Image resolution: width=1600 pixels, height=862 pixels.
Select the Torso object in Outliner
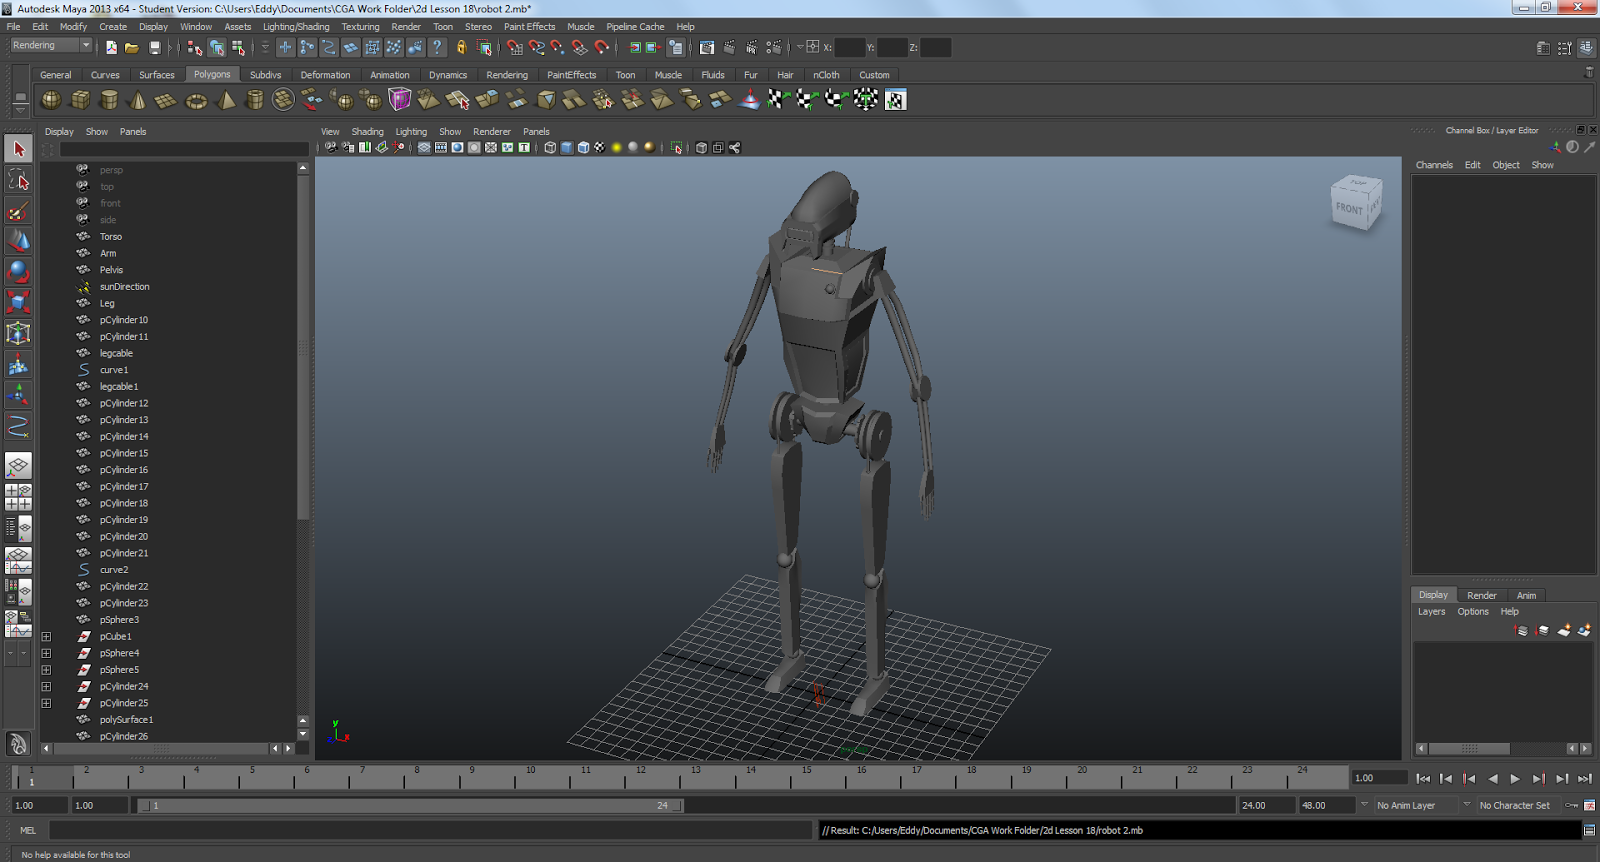pos(111,237)
